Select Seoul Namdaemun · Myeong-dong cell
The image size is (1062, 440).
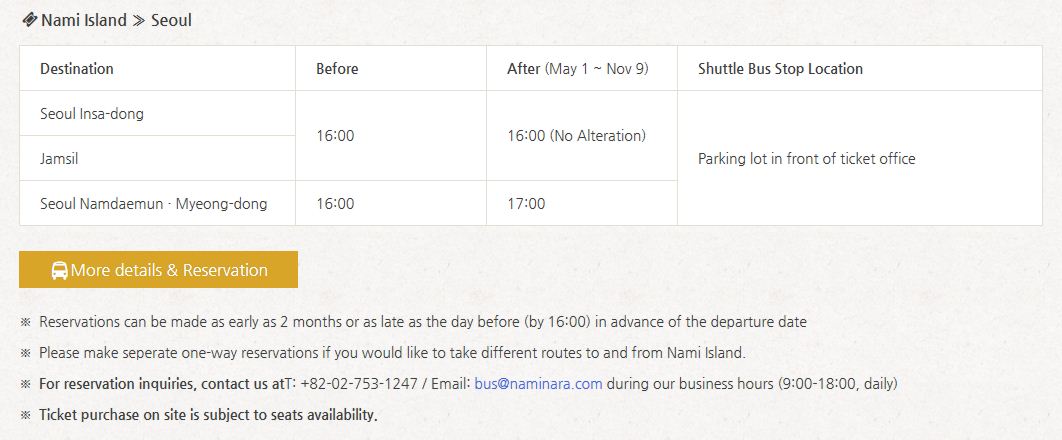(x=153, y=204)
